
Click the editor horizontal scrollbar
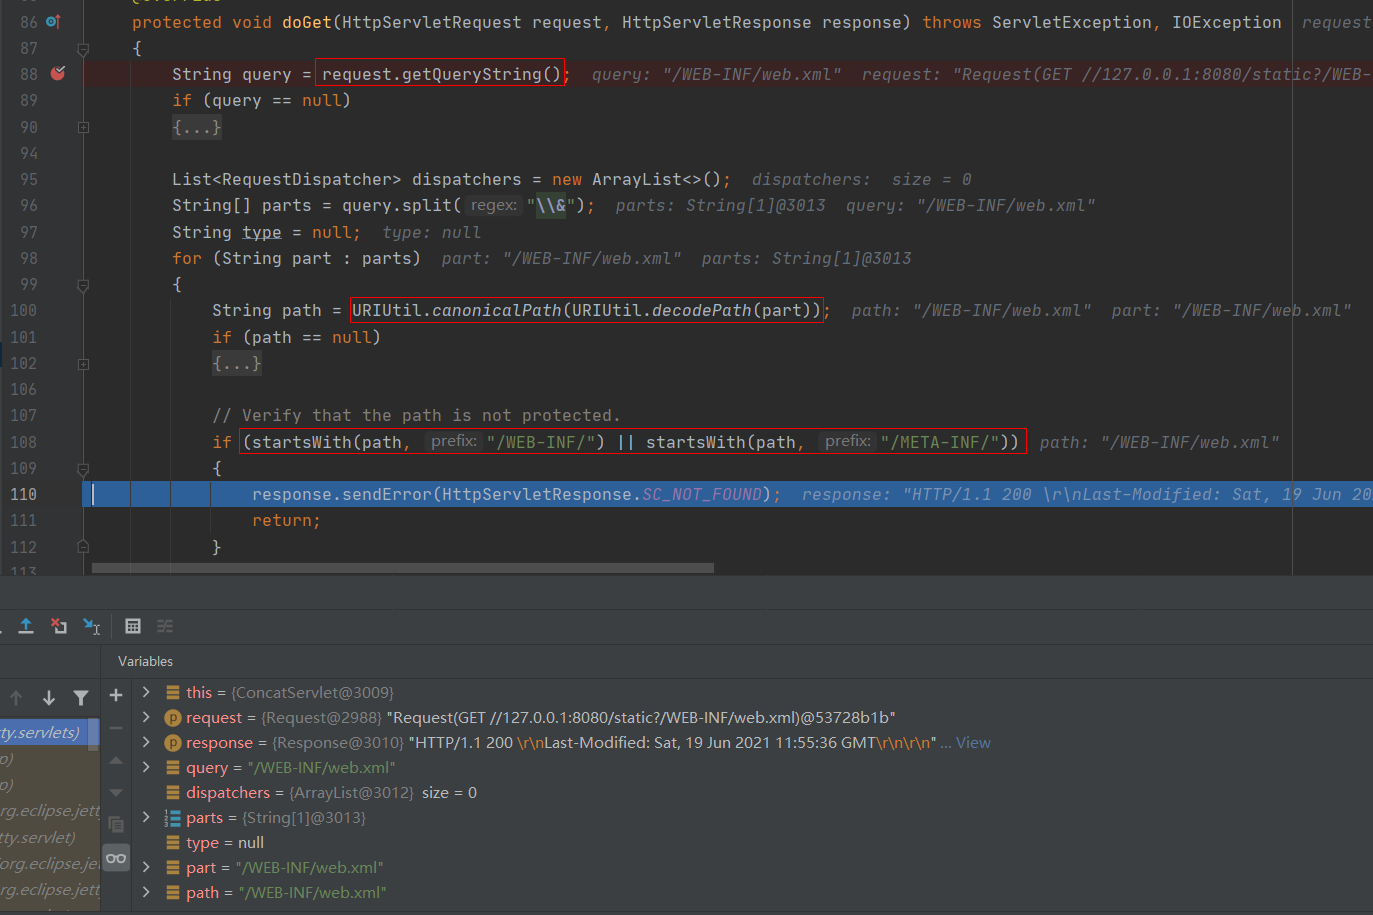[x=402, y=568]
